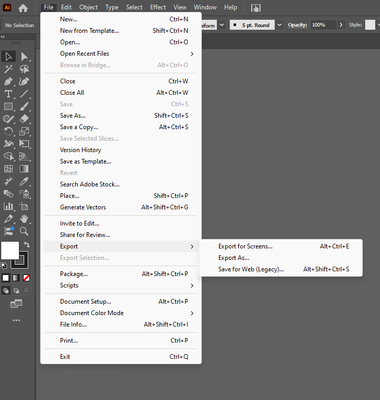Choose the Eyedropper tool

(24, 182)
